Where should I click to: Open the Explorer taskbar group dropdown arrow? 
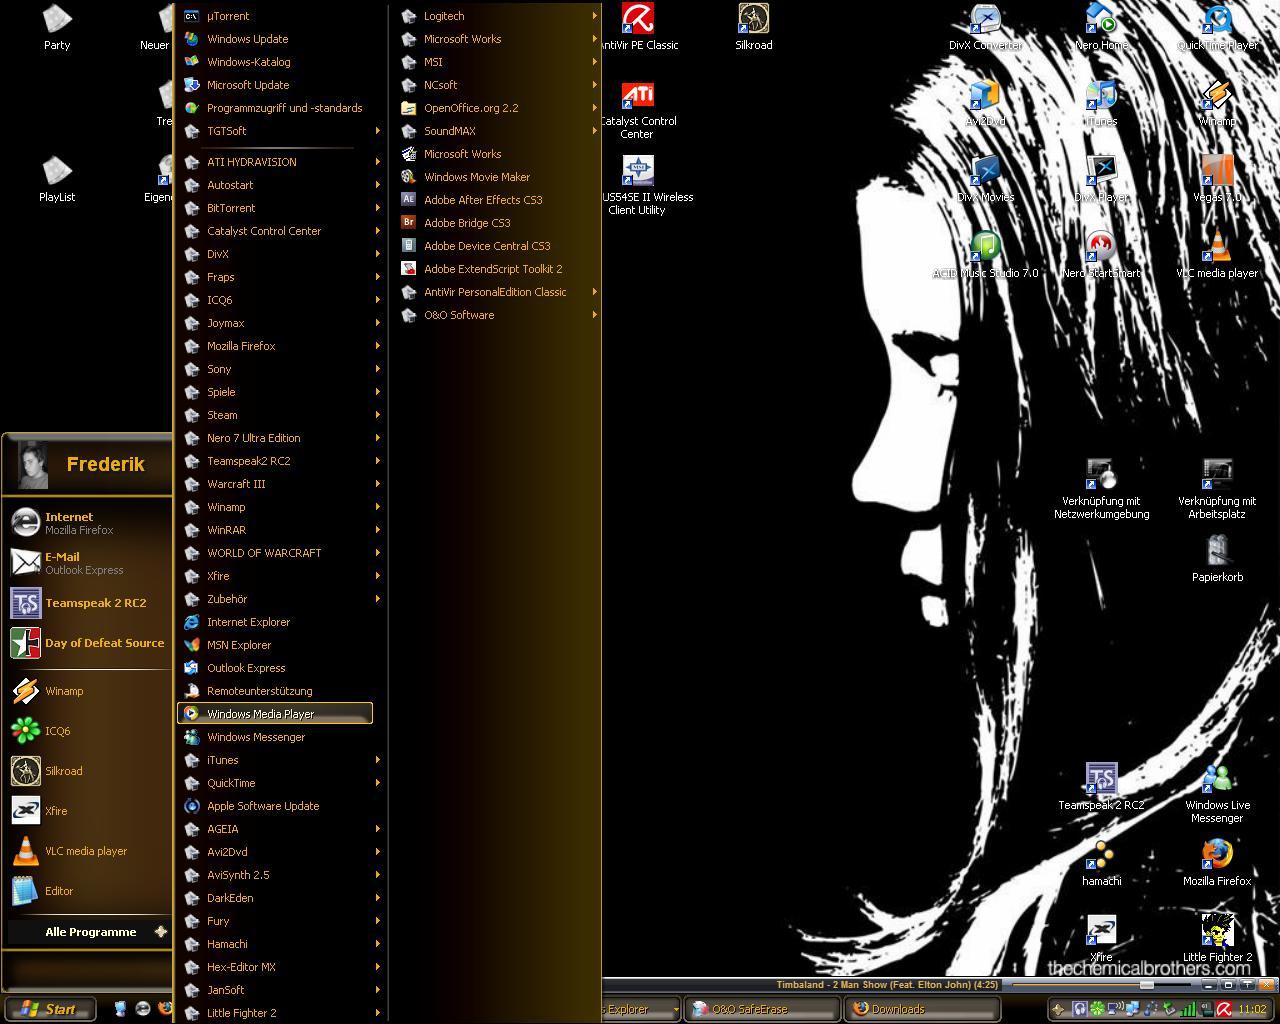click(677, 1009)
